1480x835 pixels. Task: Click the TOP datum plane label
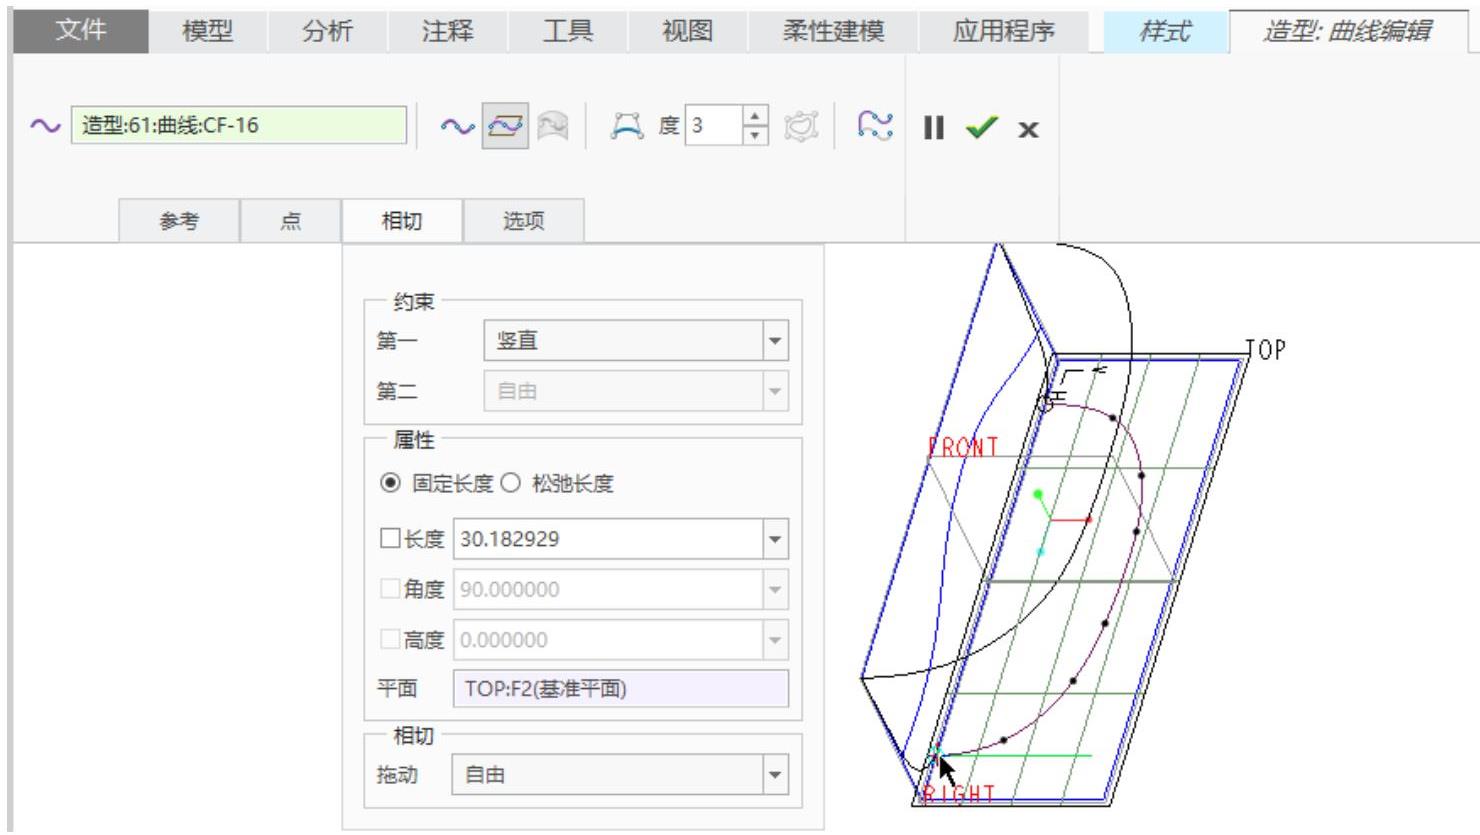(x=1265, y=350)
